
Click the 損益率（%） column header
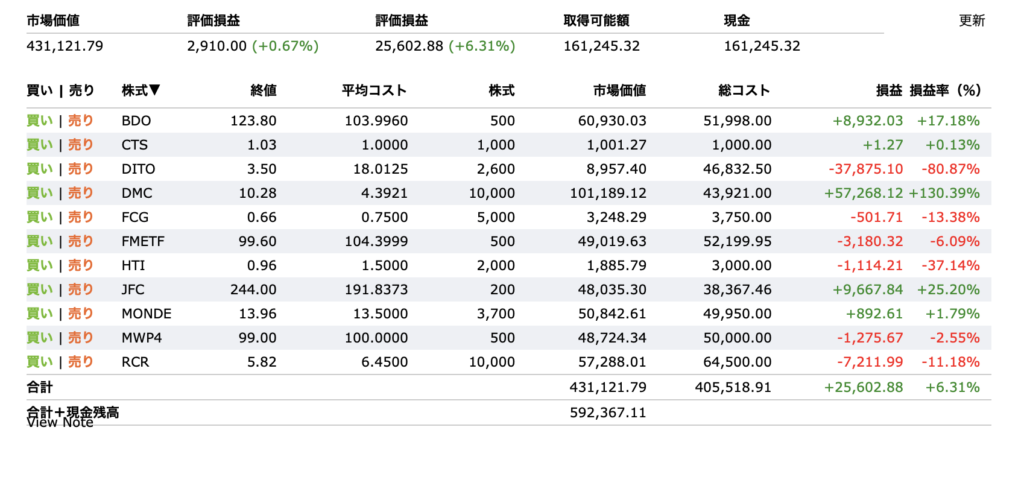tap(944, 90)
